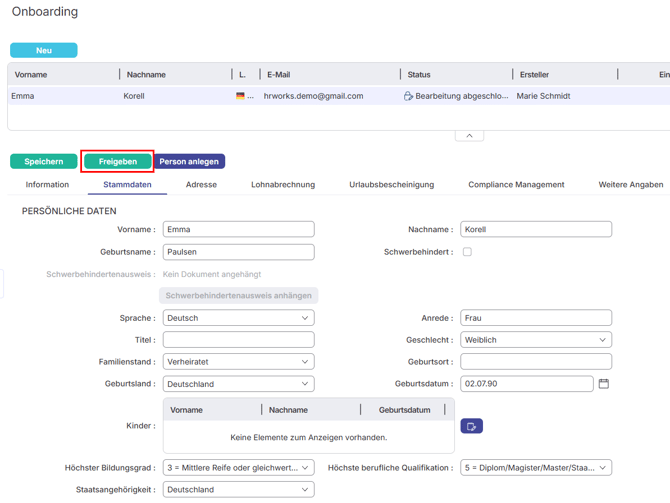Viewport: 670px width, 503px height.
Task: Open the Höchster Bildungsgrad dropdown
Action: point(238,468)
